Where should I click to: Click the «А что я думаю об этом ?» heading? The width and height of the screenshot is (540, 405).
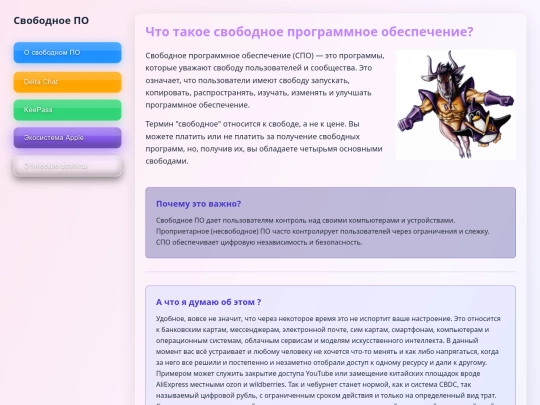pyautogui.click(x=208, y=302)
